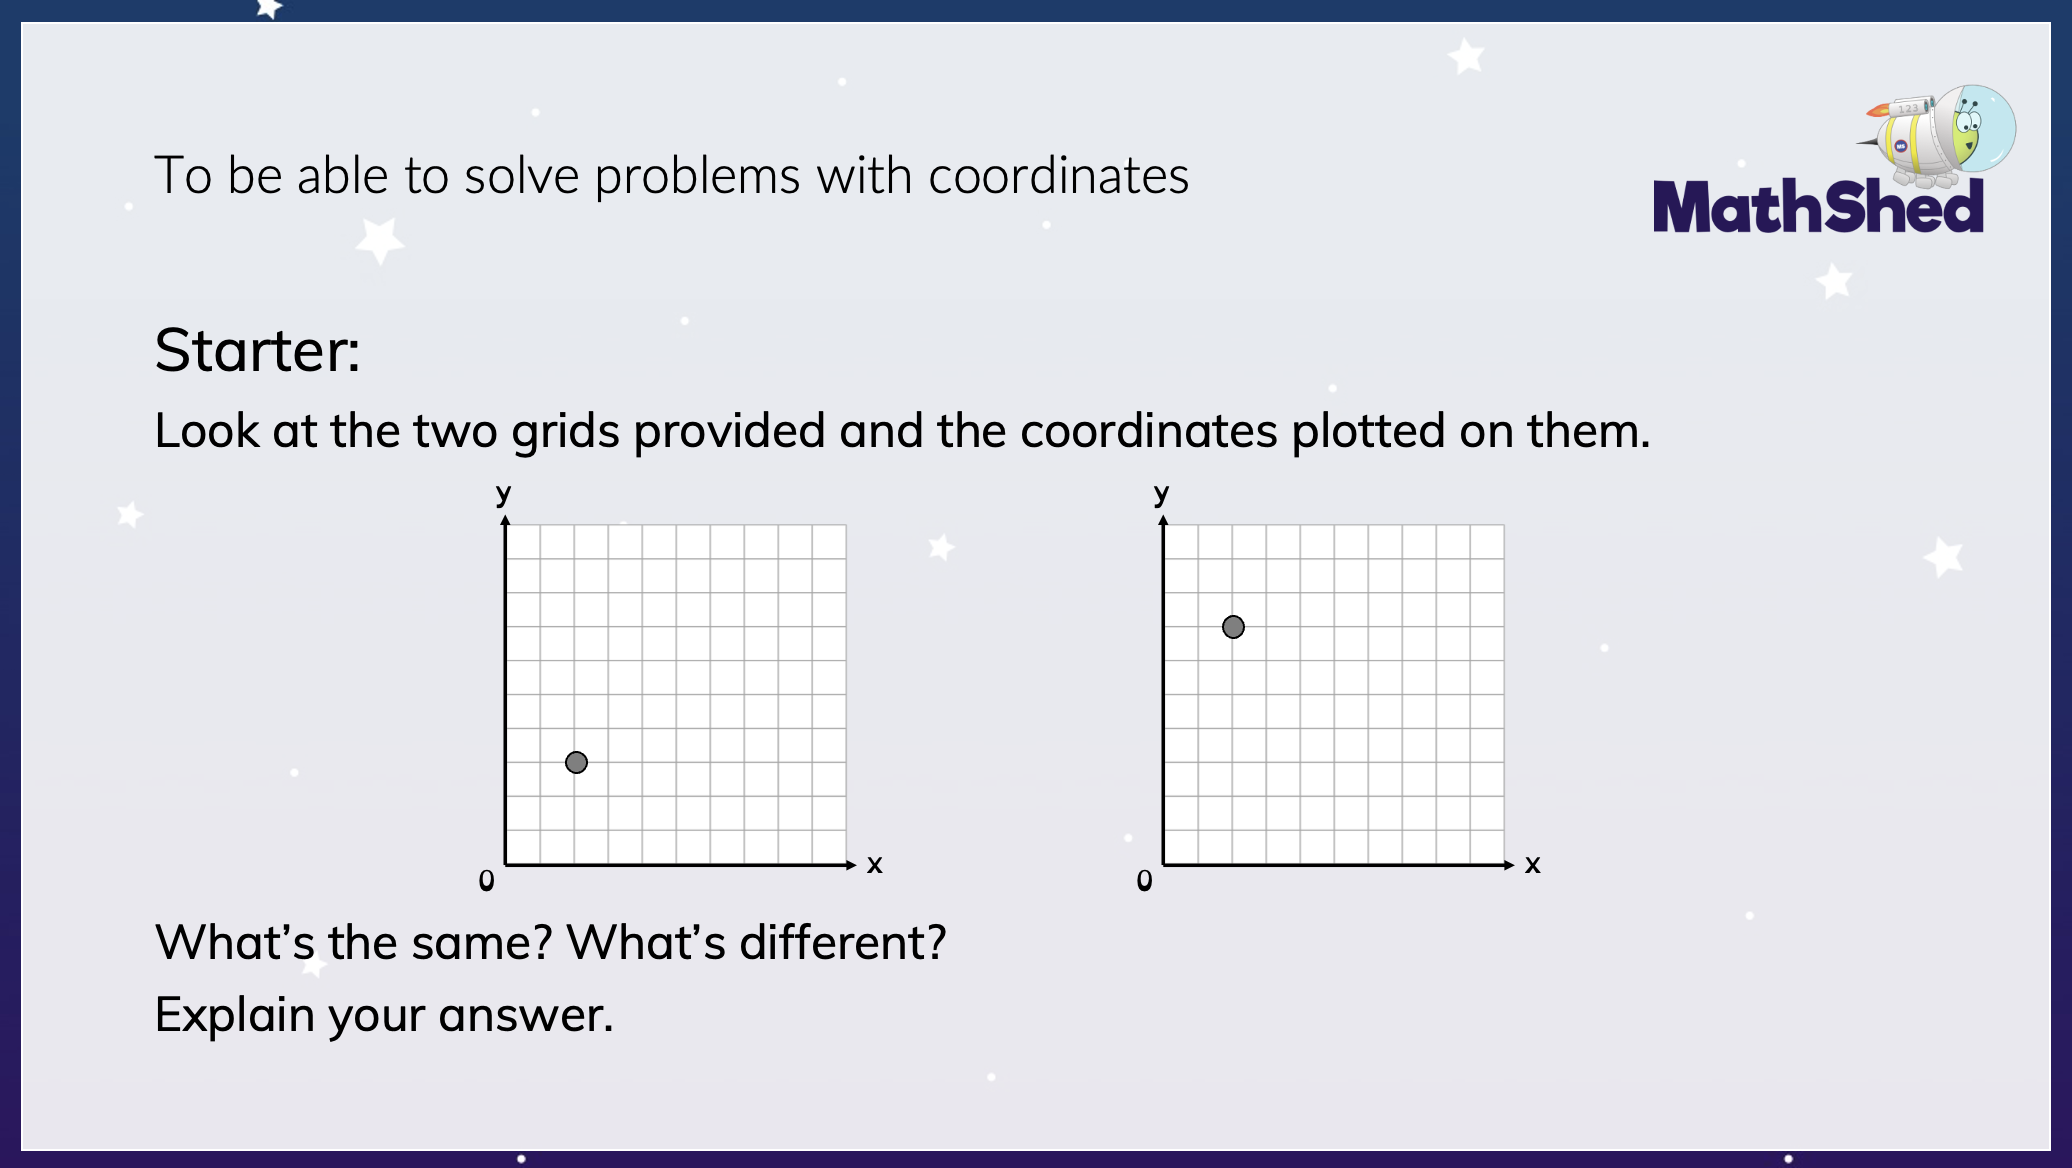Click the y-axis label of left grid
This screenshot has height=1168, width=2072.
(503, 493)
